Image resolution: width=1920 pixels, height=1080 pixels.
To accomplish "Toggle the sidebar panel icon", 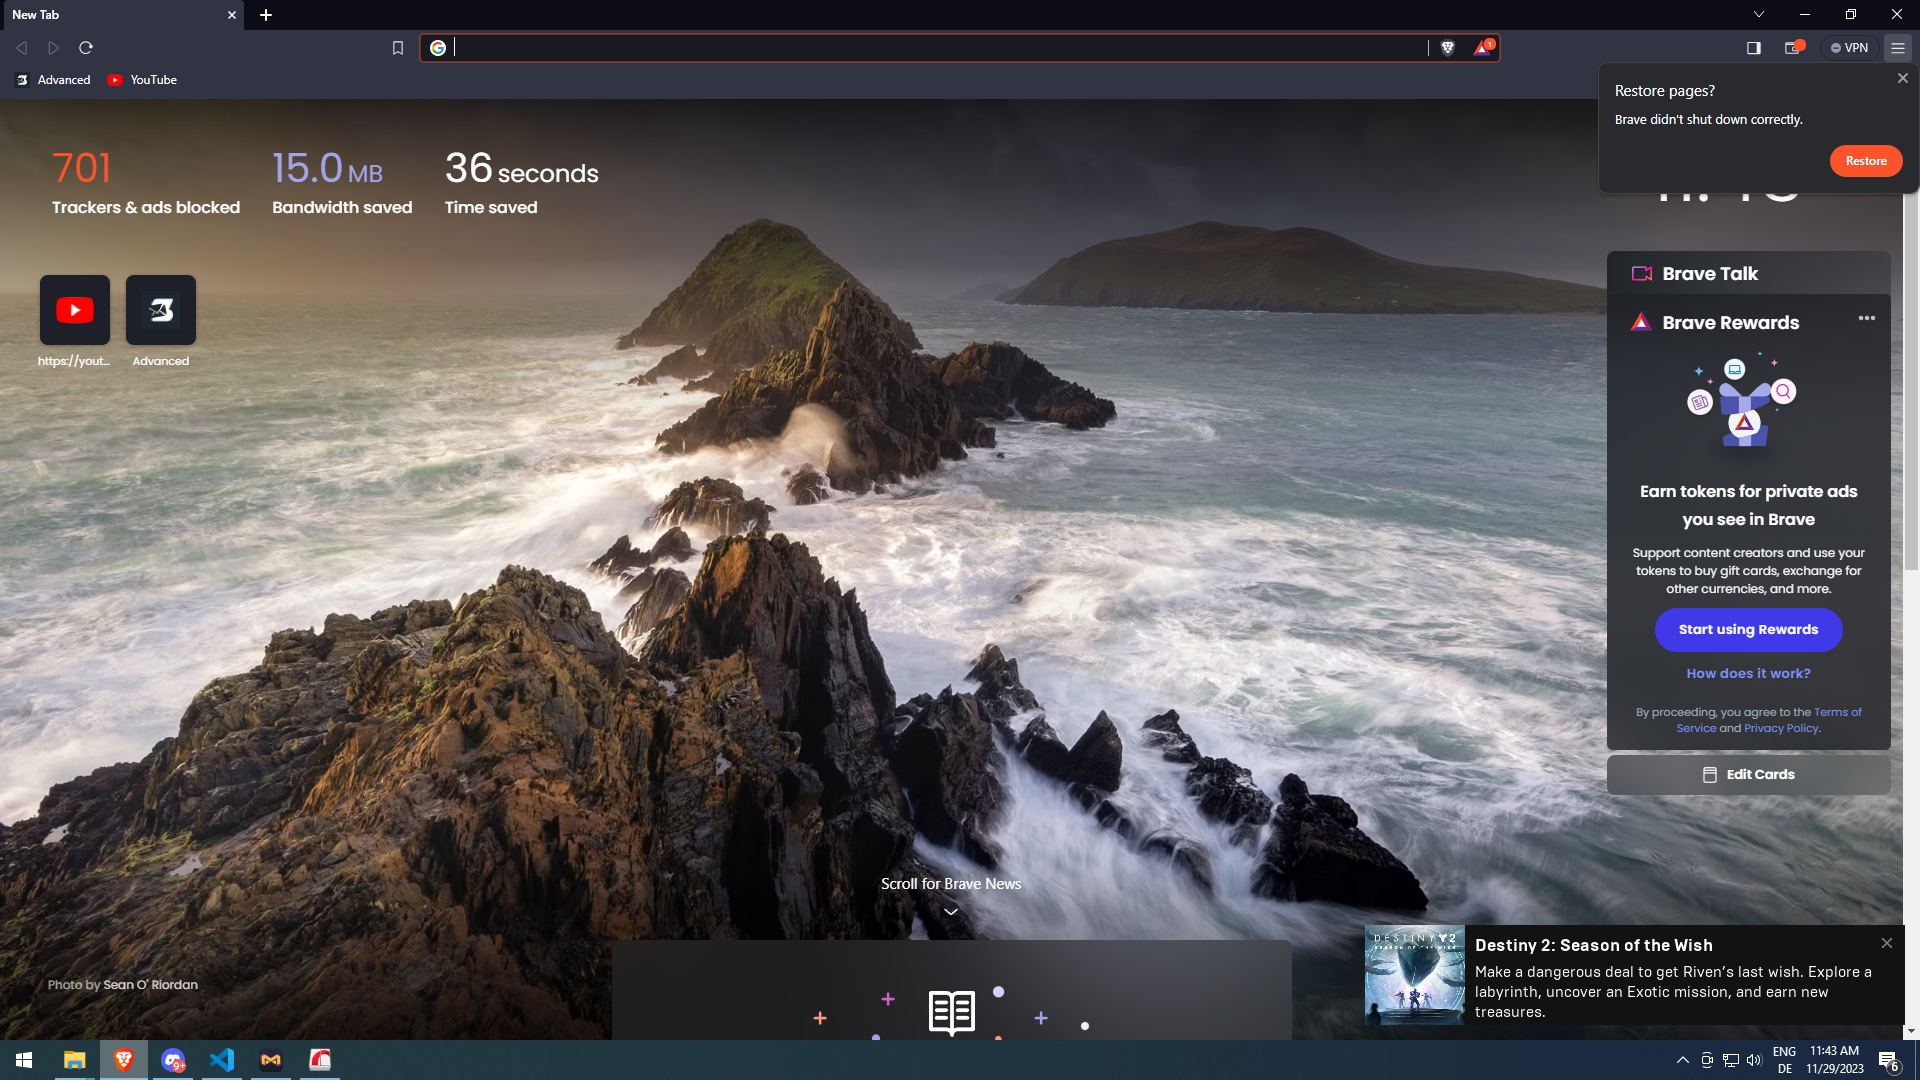I will (x=1753, y=48).
